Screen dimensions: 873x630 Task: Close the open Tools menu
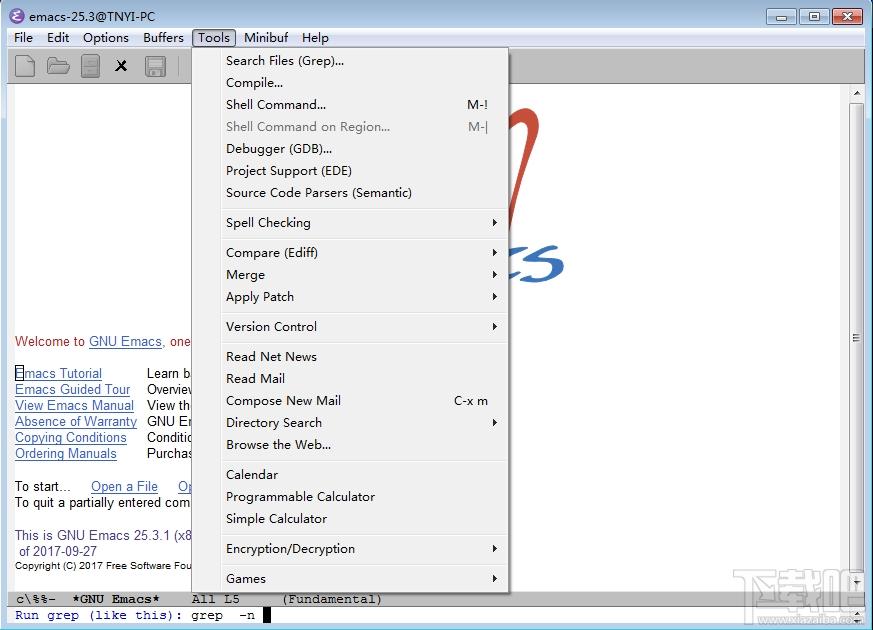tap(214, 38)
